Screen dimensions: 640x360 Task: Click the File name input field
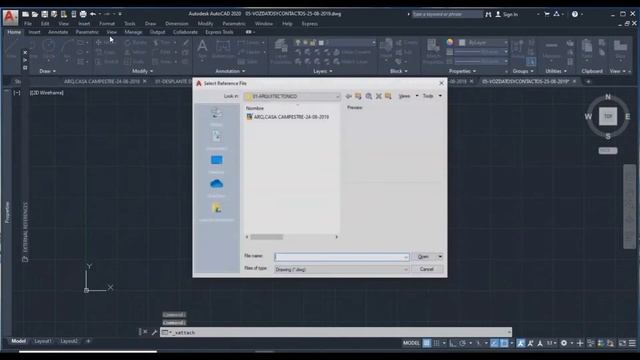click(342, 257)
